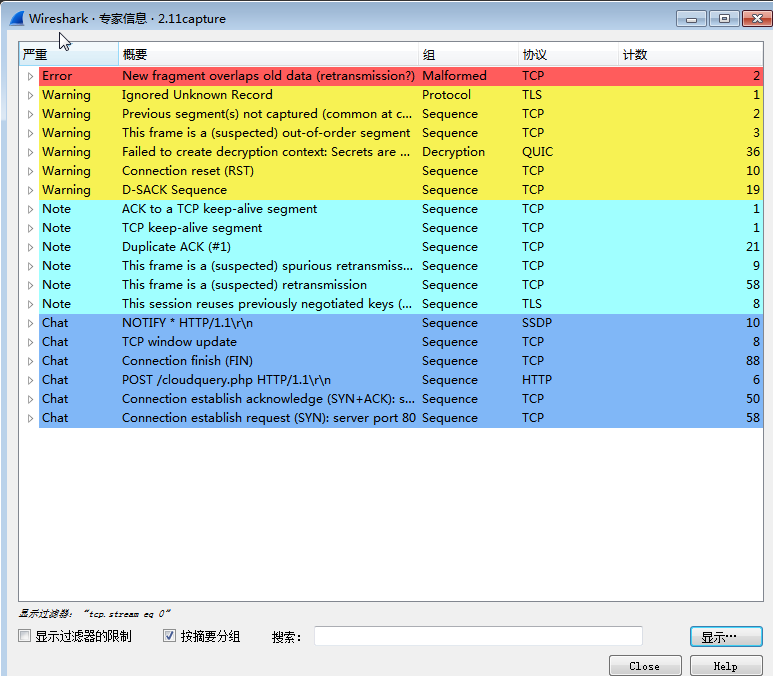Click the display filter text 'tcp.stream eq 0'
The image size is (773, 676).
(x=127, y=614)
